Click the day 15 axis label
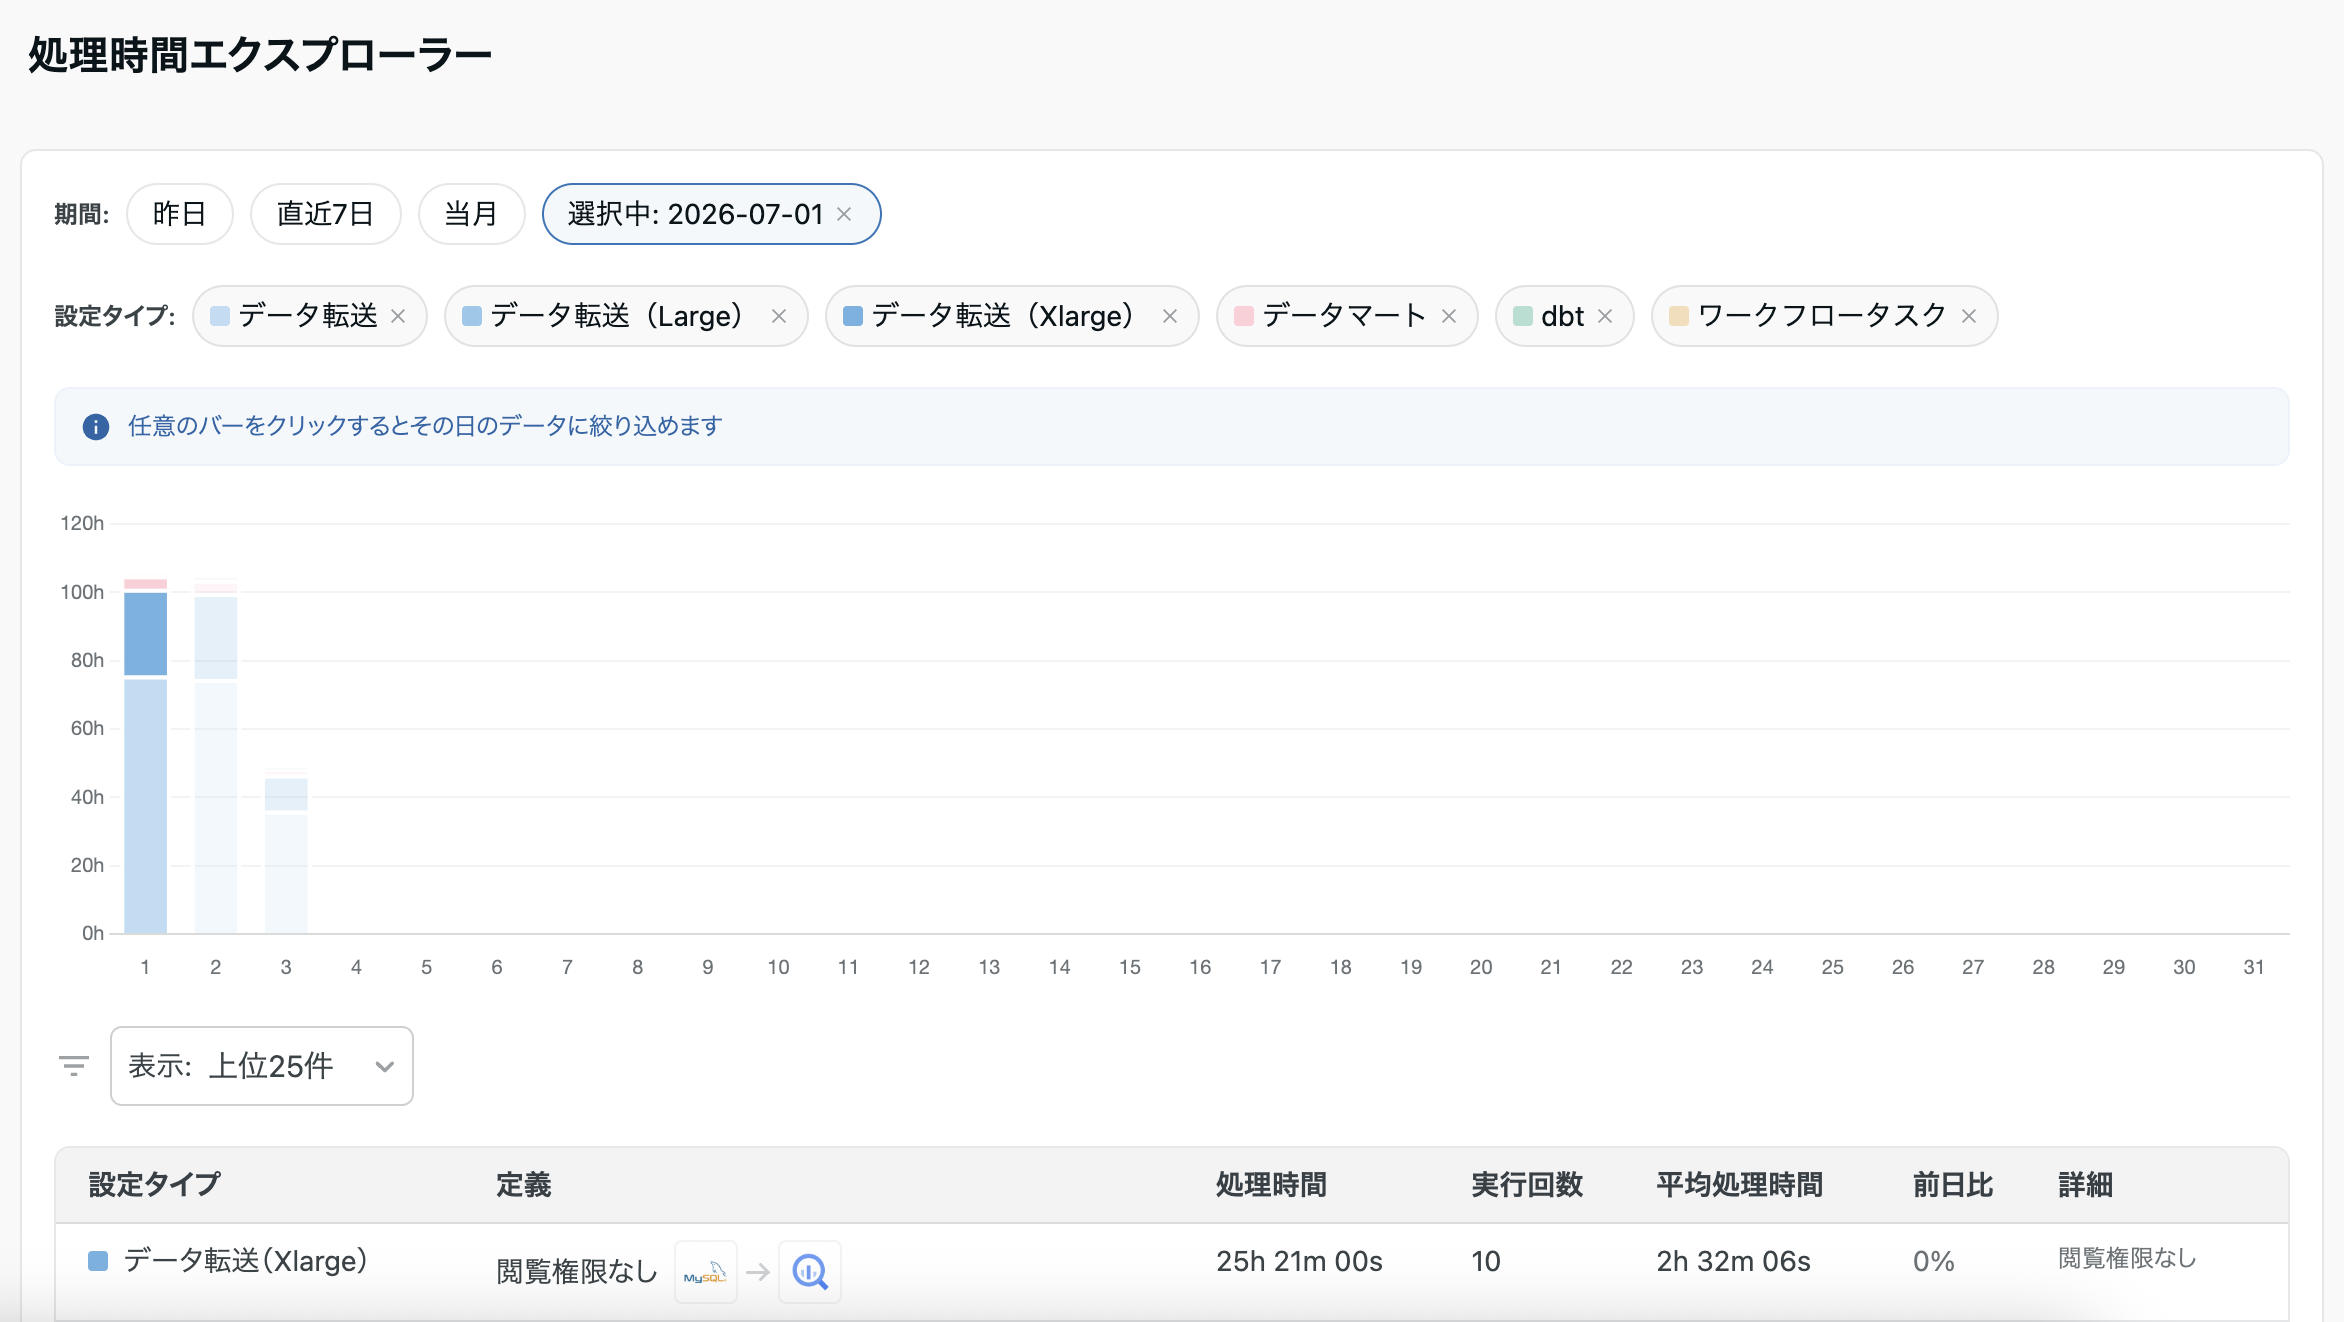 point(1130,967)
